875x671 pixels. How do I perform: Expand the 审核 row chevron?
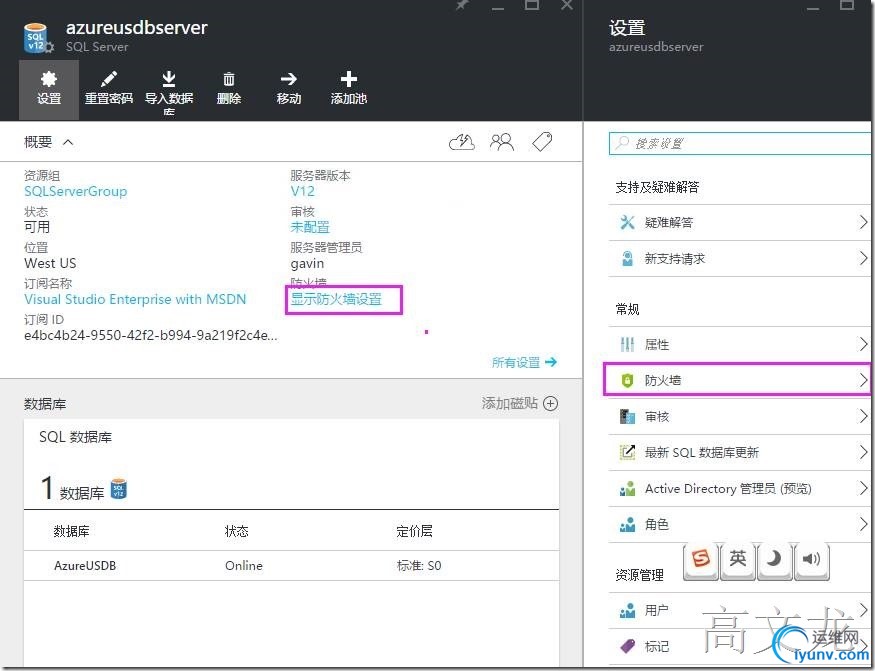(863, 416)
